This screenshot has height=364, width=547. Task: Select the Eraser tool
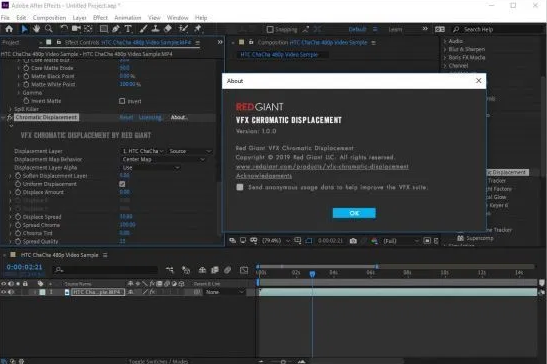click(168, 29)
